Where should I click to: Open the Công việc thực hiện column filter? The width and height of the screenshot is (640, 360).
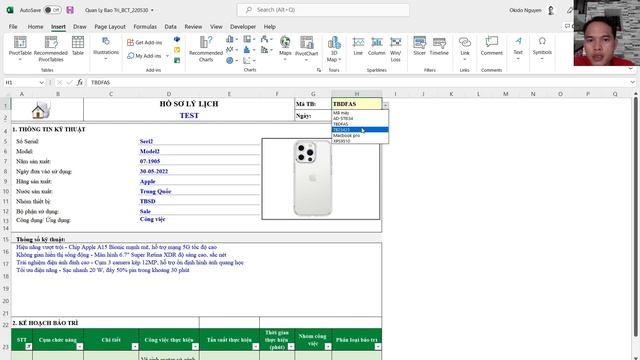pyautogui.click(x=195, y=347)
